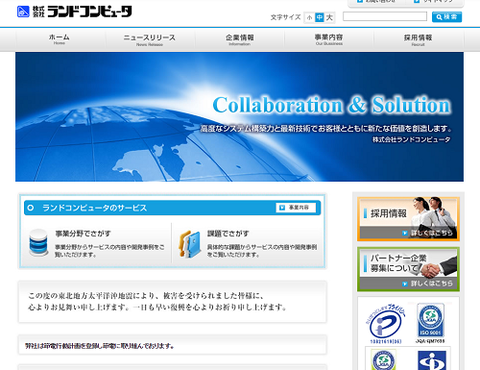480x370 pixels.
Task: Click the database icon for 事業分野でさがす
Action: [x=38, y=242]
